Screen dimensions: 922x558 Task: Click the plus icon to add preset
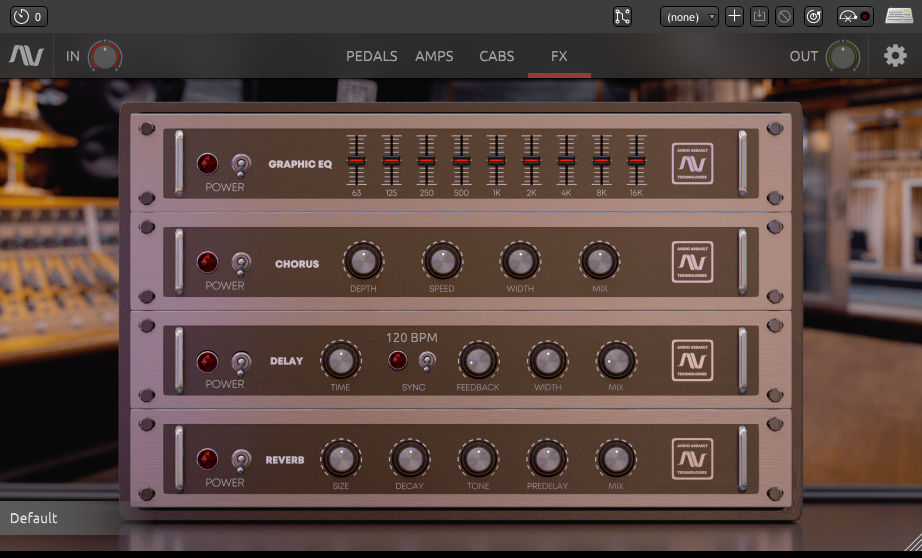pyautogui.click(x=734, y=17)
